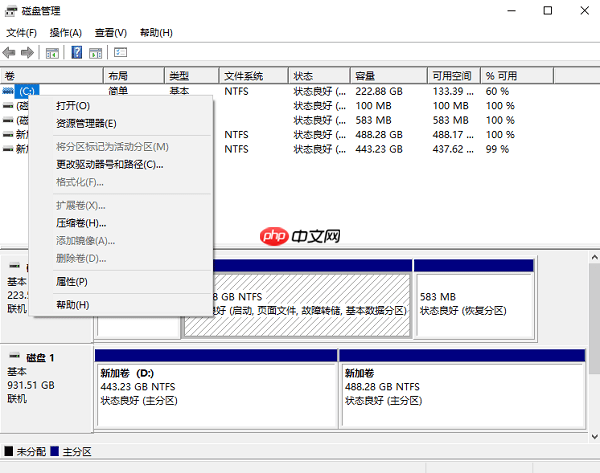The width and height of the screenshot is (600, 473).
Task: Click the blue 主分区 legend swatch
Action: pyautogui.click(x=54, y=451)
